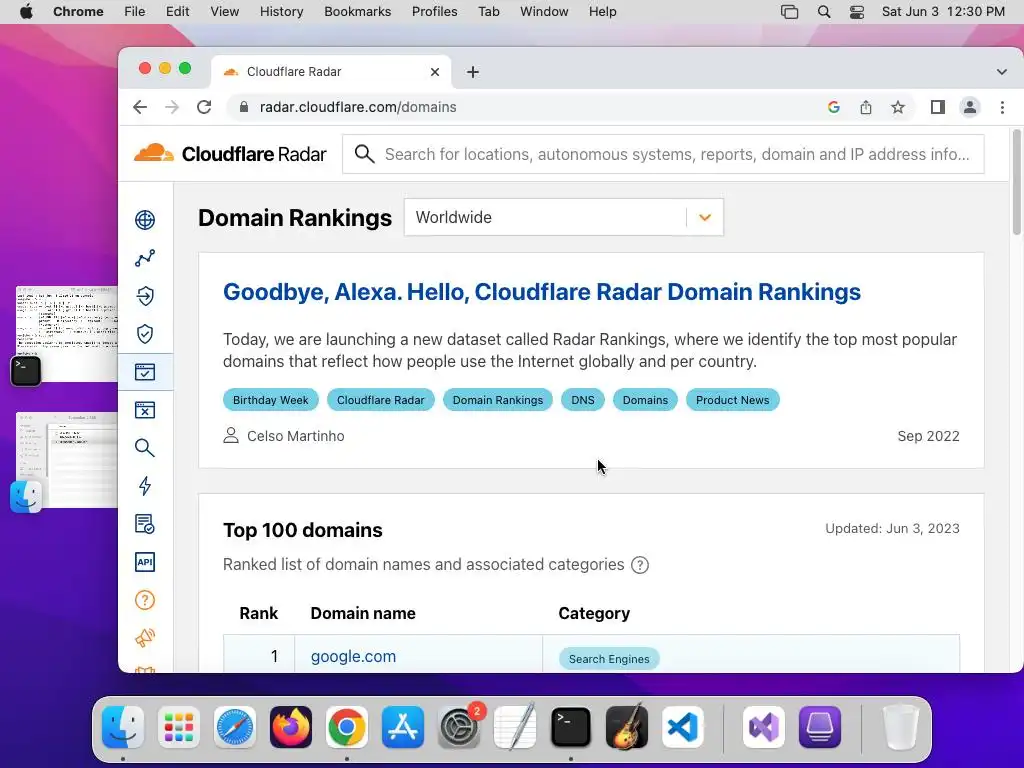Image resolution: width=1024 pixels, height=768 pixels.
Task: Click the Cloudflare Radar tag
Action: point(381,400)
